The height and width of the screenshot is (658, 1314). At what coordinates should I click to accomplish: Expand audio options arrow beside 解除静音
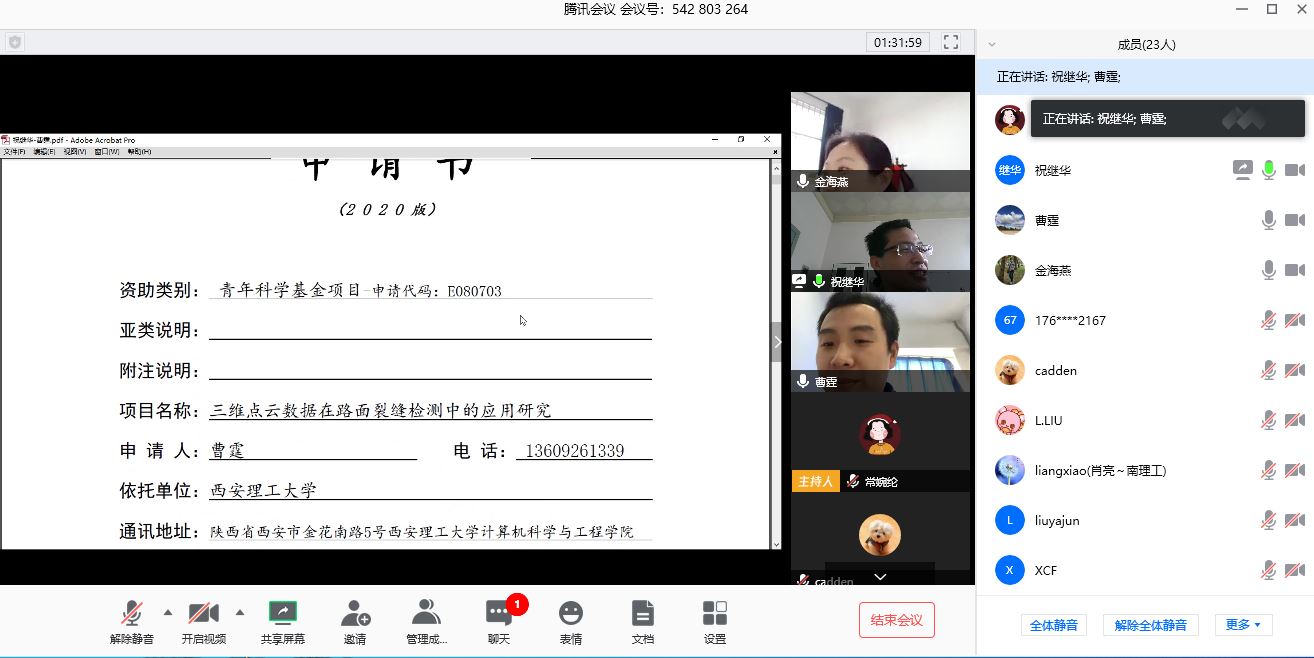pyautogui.click(x=167, y=612)
